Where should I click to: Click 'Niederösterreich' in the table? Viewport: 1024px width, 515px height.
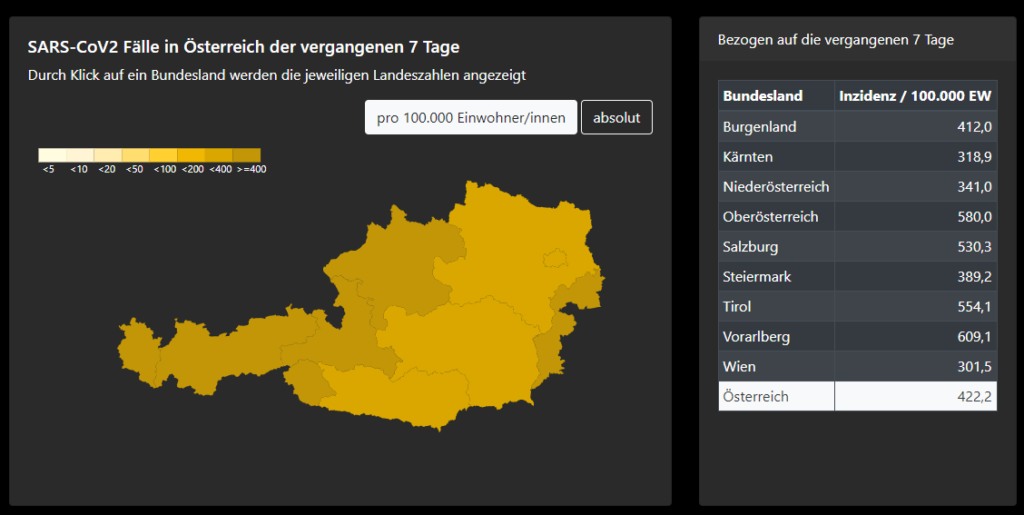[x=776, y=187]
